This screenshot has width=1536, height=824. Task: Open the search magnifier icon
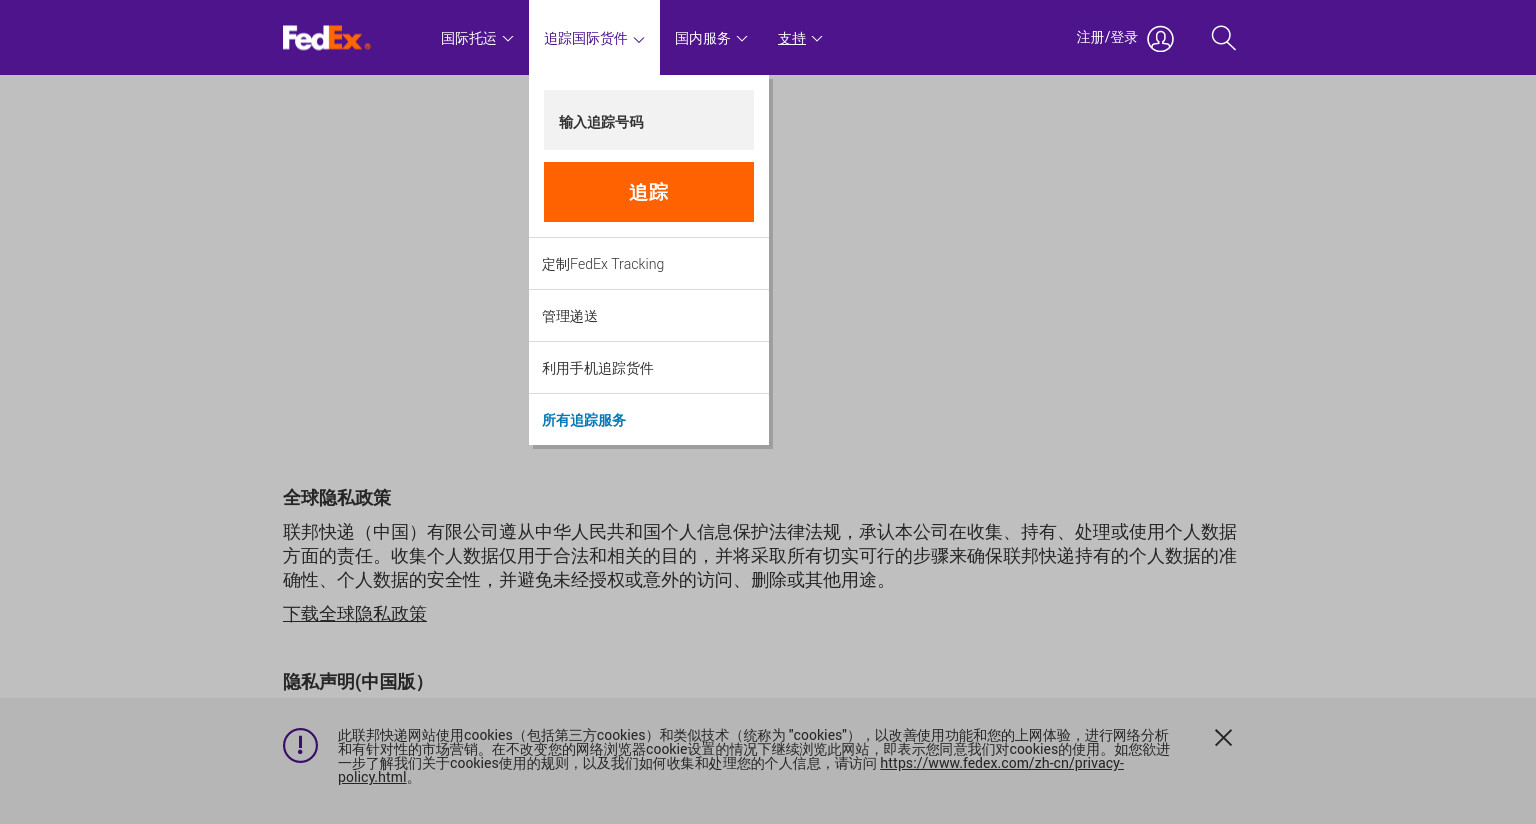[1223, 38]
